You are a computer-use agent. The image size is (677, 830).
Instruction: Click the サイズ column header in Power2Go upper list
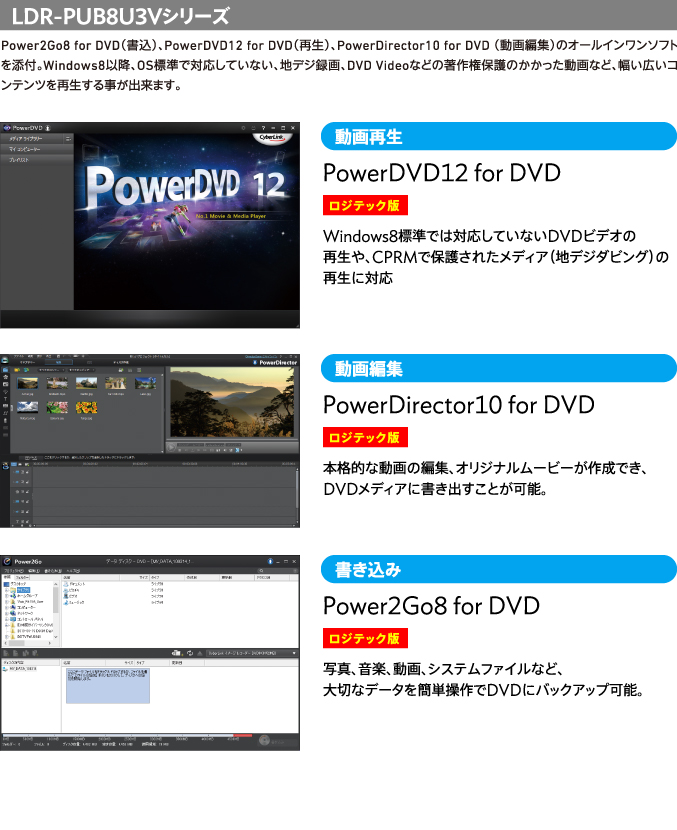pos(134,578)
